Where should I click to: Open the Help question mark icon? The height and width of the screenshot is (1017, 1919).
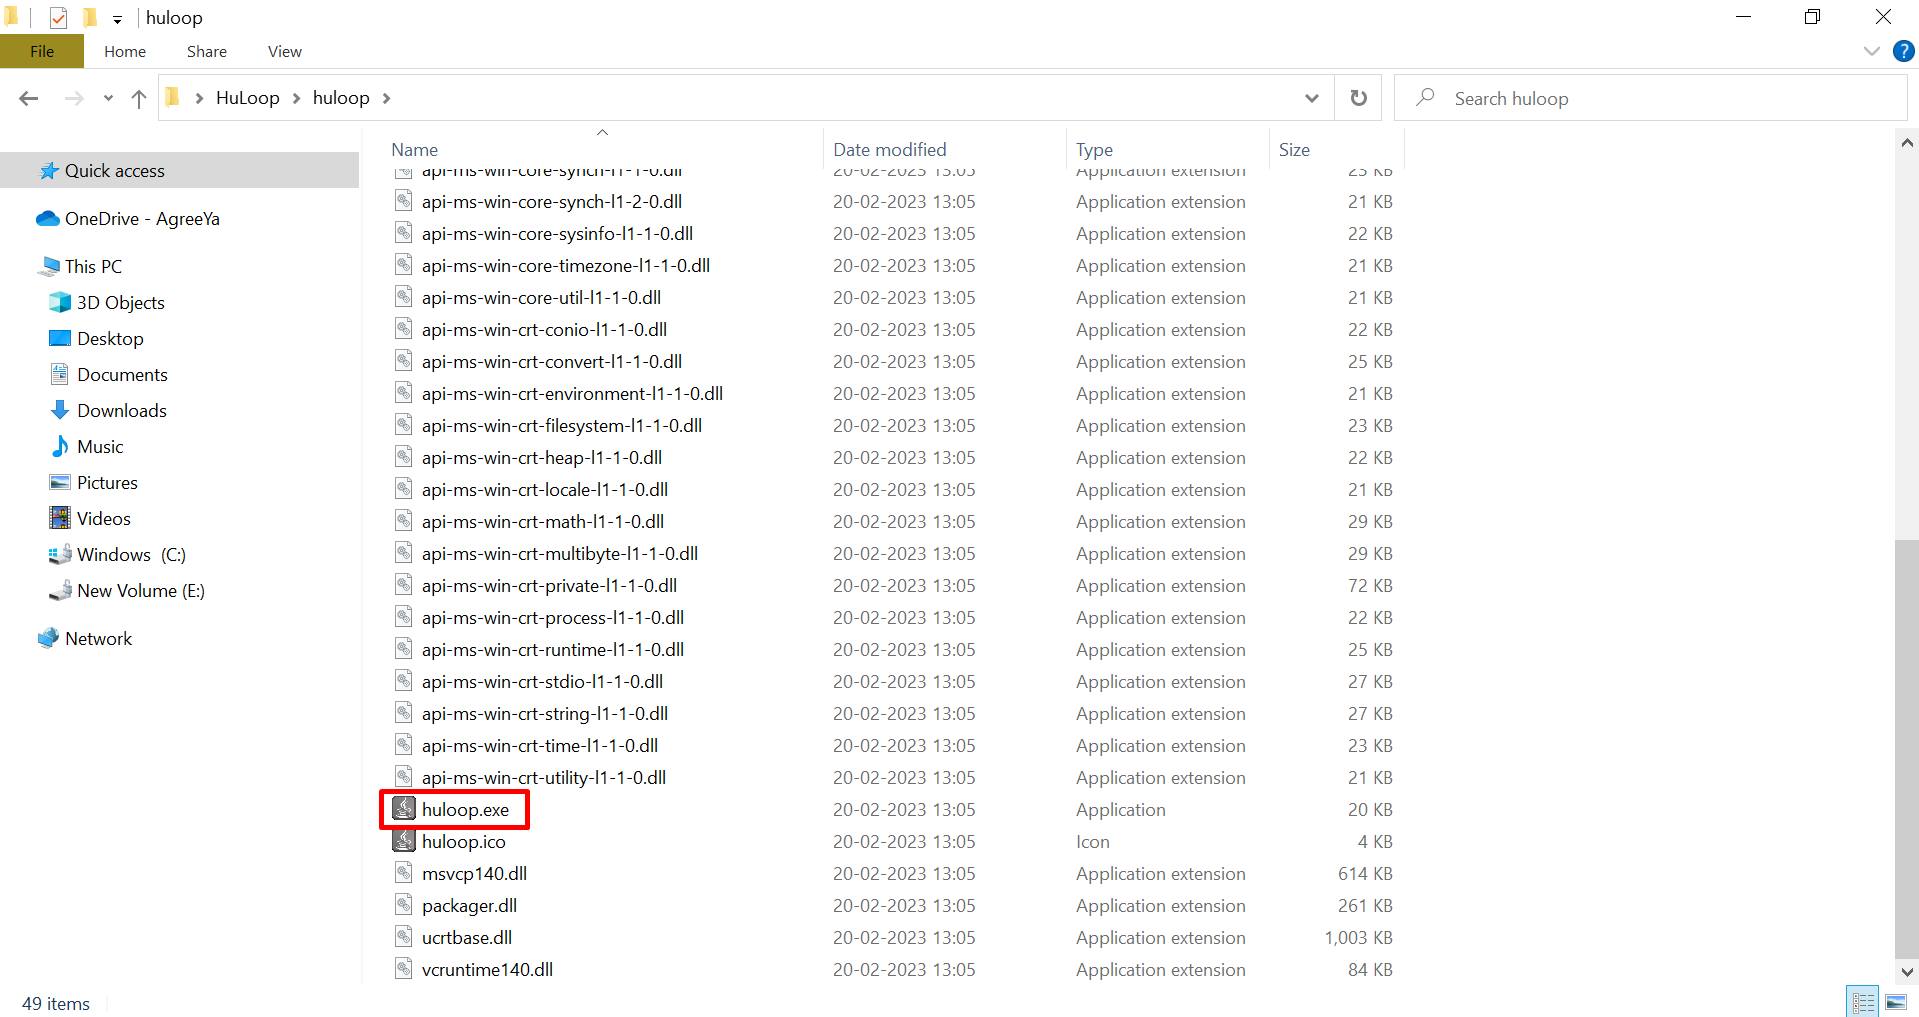pyautogui.click(x=1903, y=52)
